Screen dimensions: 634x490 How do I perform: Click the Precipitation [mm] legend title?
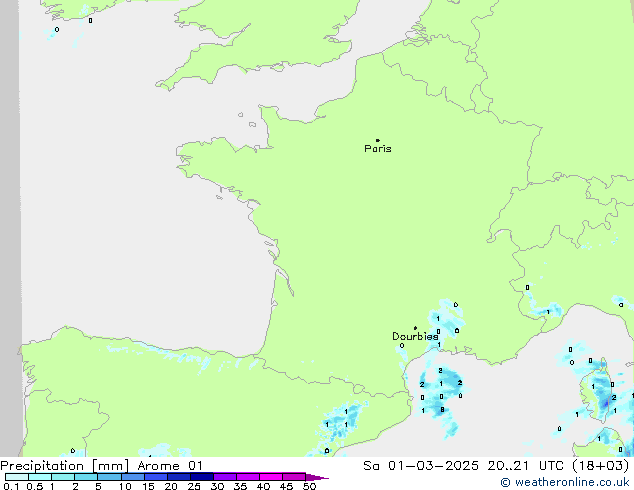(x=64, y=466)
